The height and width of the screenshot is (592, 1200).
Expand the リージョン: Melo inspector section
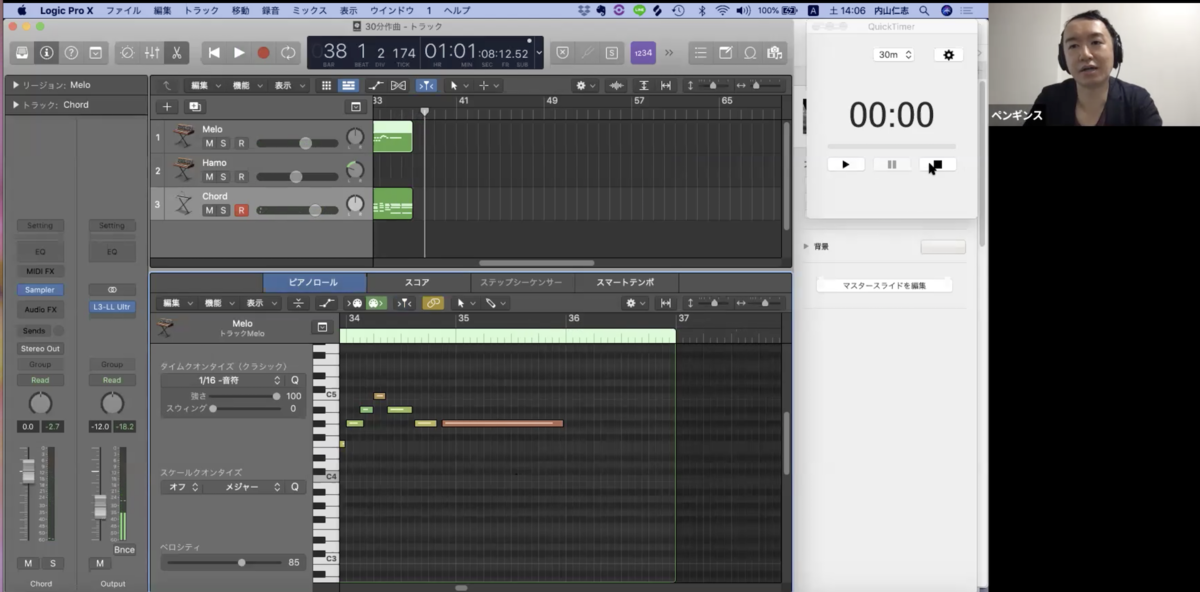[16, 85]
